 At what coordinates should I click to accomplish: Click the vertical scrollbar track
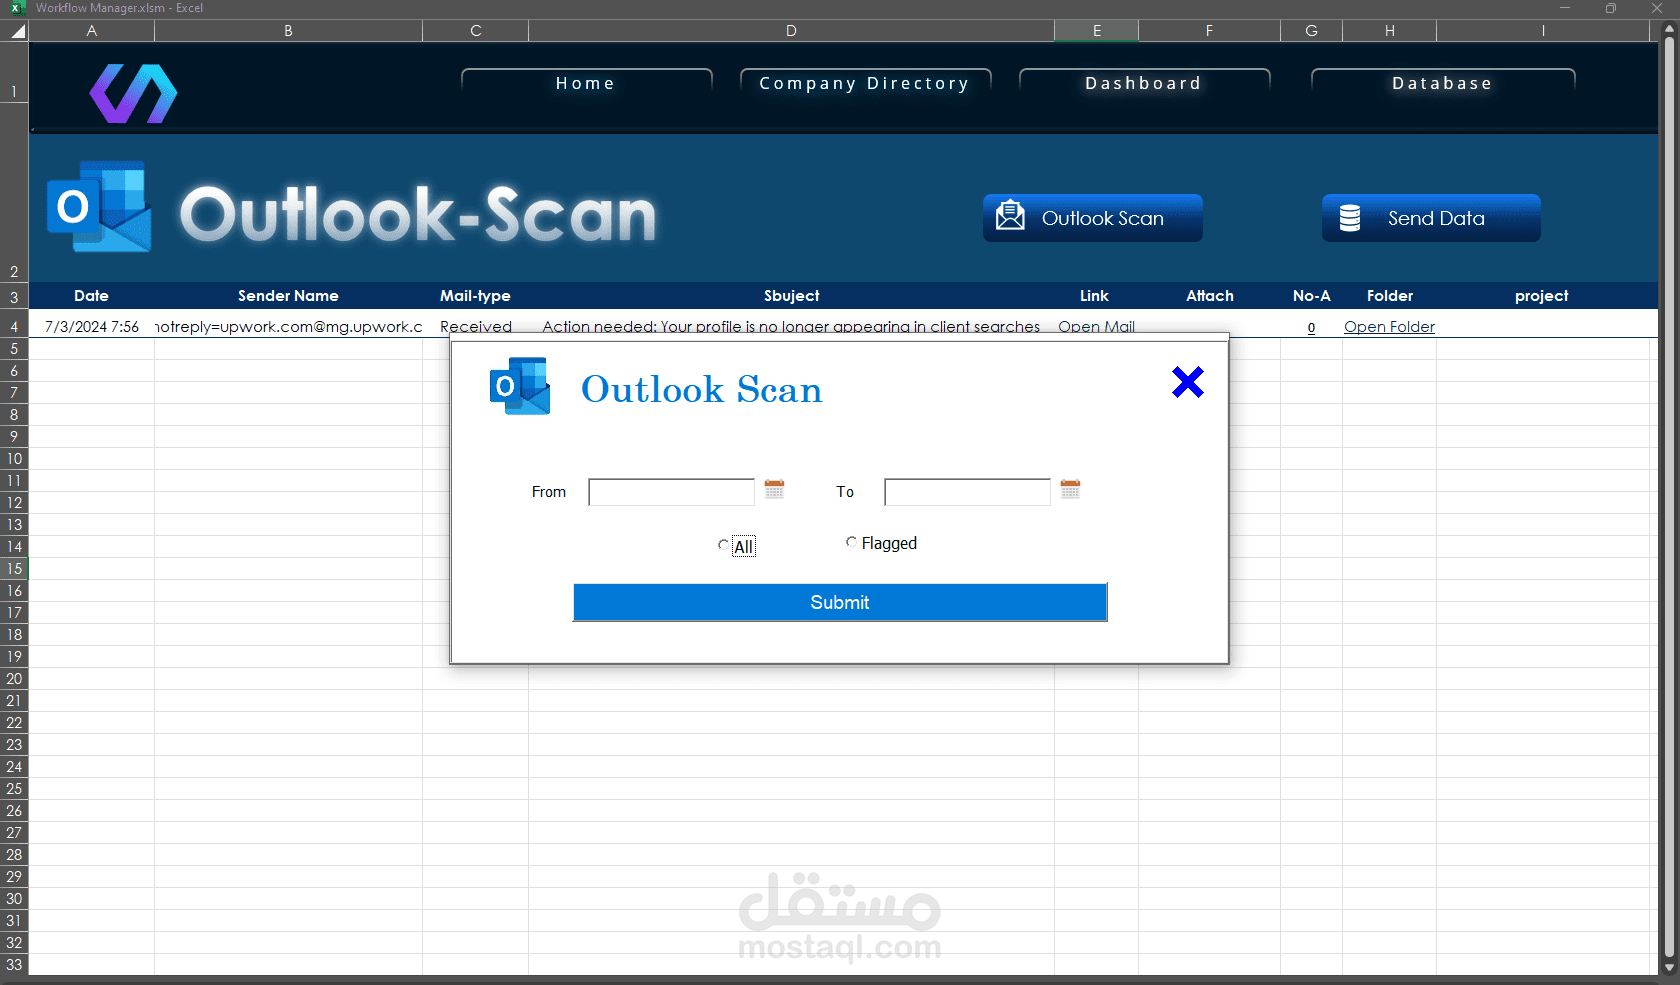coord(1669,498)
